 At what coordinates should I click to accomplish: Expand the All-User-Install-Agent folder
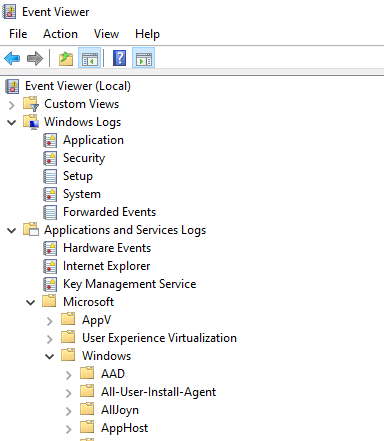(69, 393)
